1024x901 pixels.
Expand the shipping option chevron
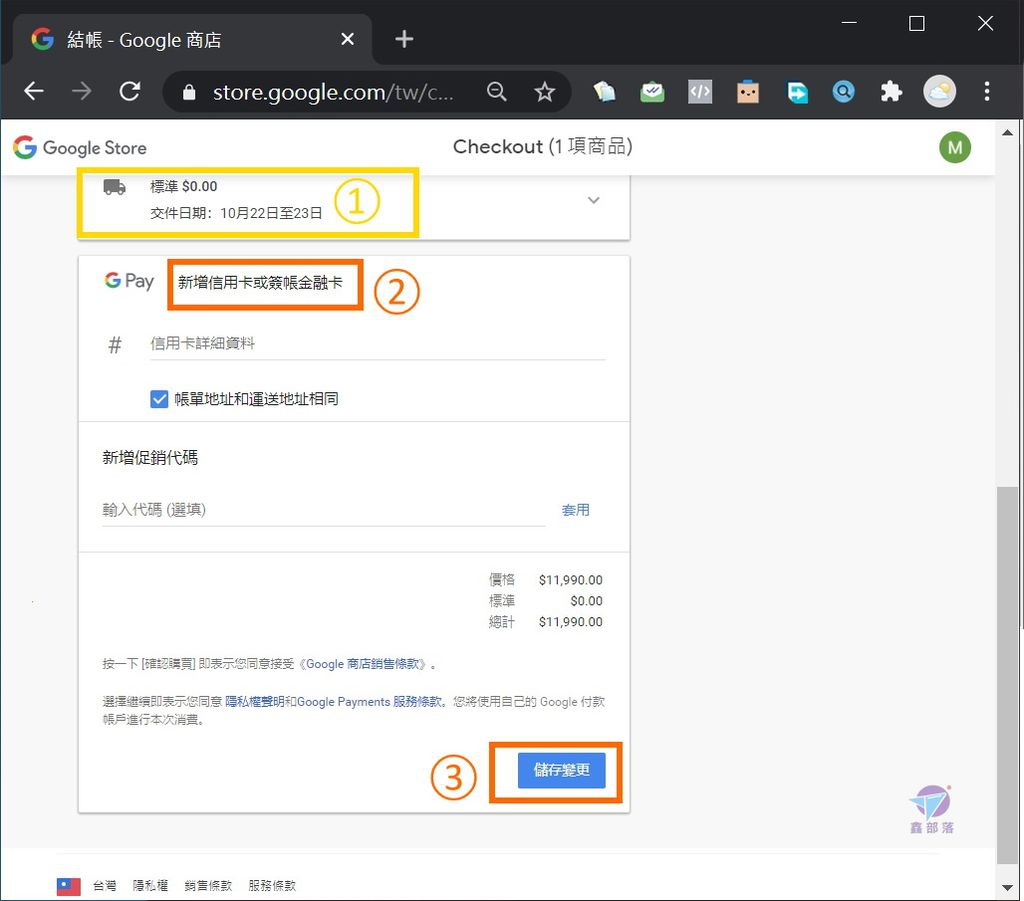594,200
